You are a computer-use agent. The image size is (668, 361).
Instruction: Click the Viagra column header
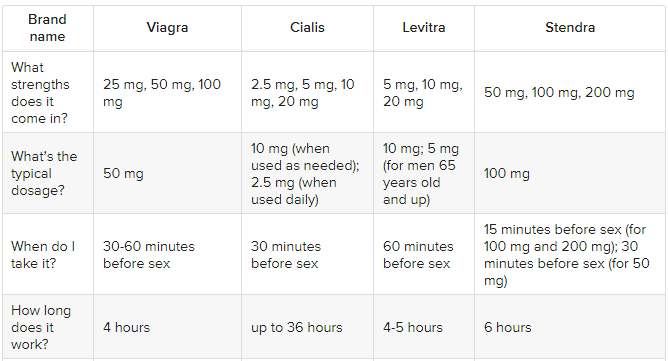point(167,28)
